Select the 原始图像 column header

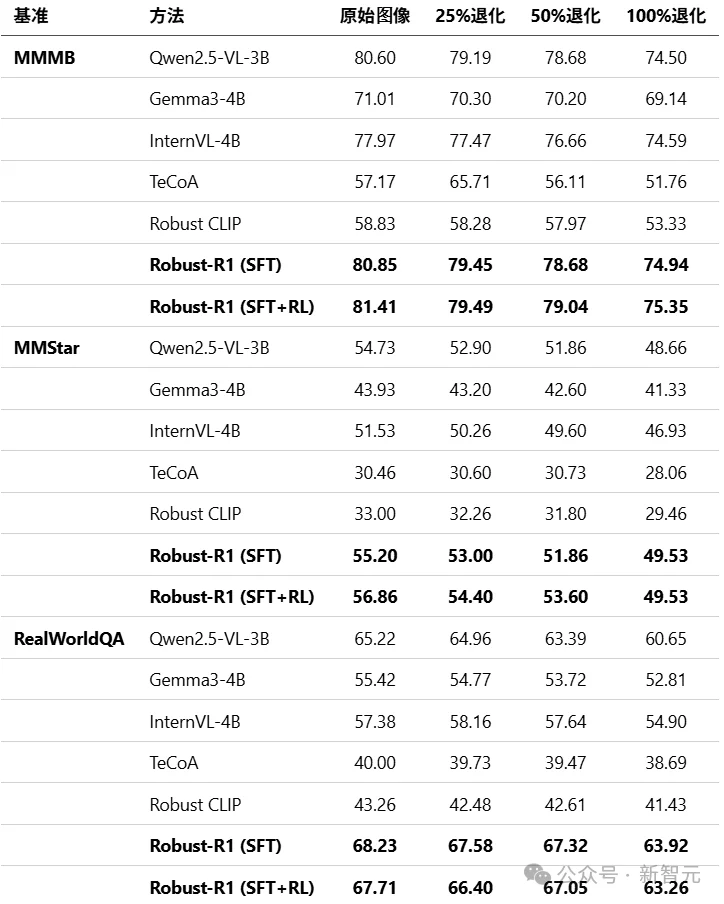(x=375, y=16)
